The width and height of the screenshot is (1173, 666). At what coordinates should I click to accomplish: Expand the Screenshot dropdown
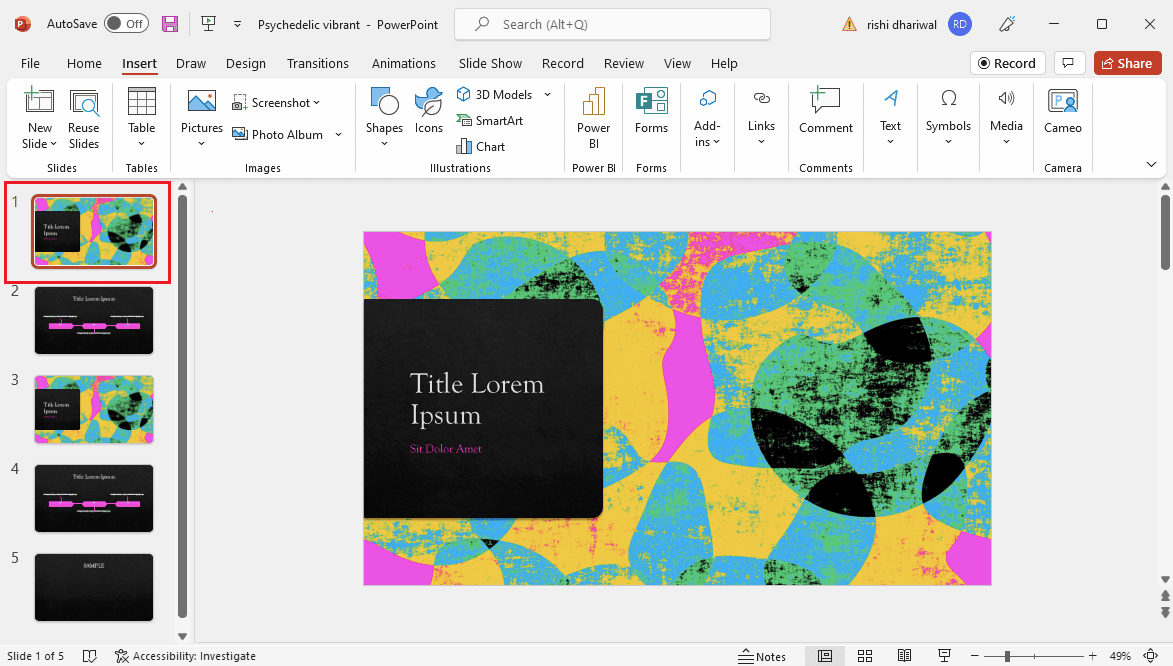coord(317,103)
